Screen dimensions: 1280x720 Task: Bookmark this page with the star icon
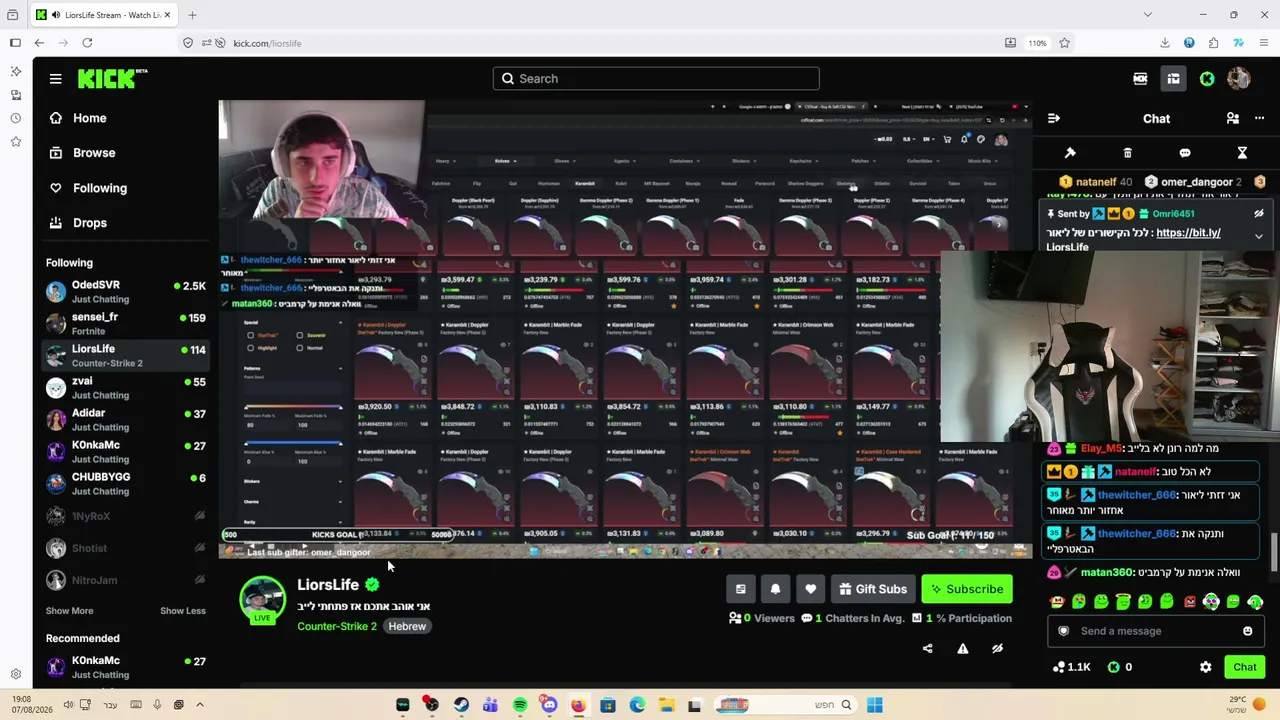point(1064,43)
